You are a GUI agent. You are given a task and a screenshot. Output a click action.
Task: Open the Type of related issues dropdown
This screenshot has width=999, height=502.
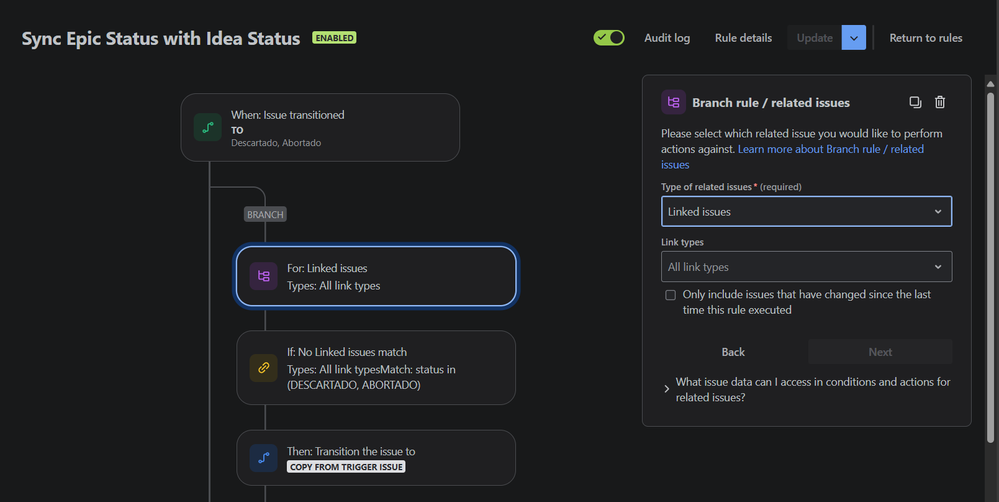click(x=806, y=212)
